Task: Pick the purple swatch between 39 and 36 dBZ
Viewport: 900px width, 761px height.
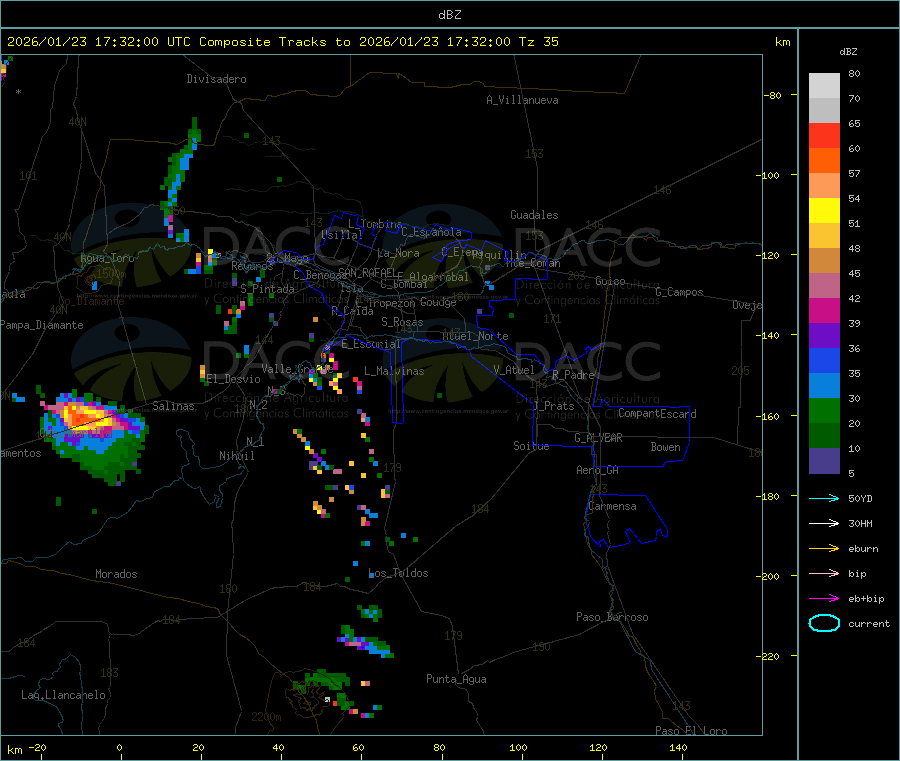Action: [x=824, y=336]
